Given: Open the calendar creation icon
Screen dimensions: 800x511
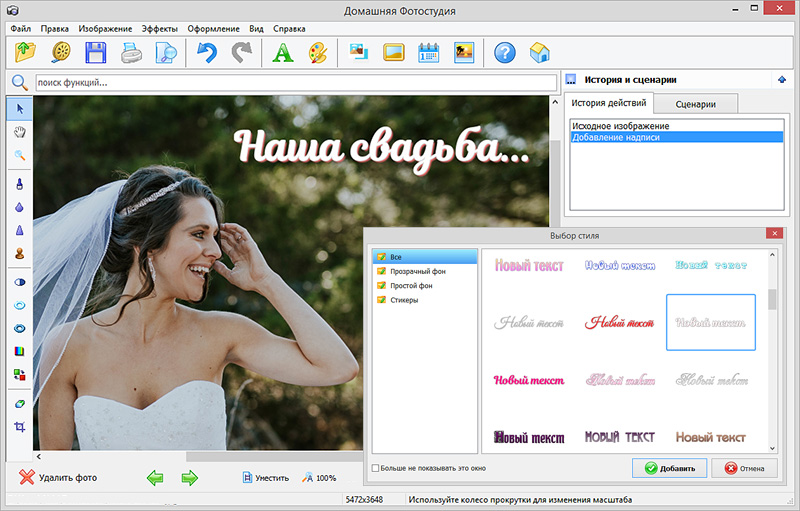Looking at the screenshot, I should point(429,52).
